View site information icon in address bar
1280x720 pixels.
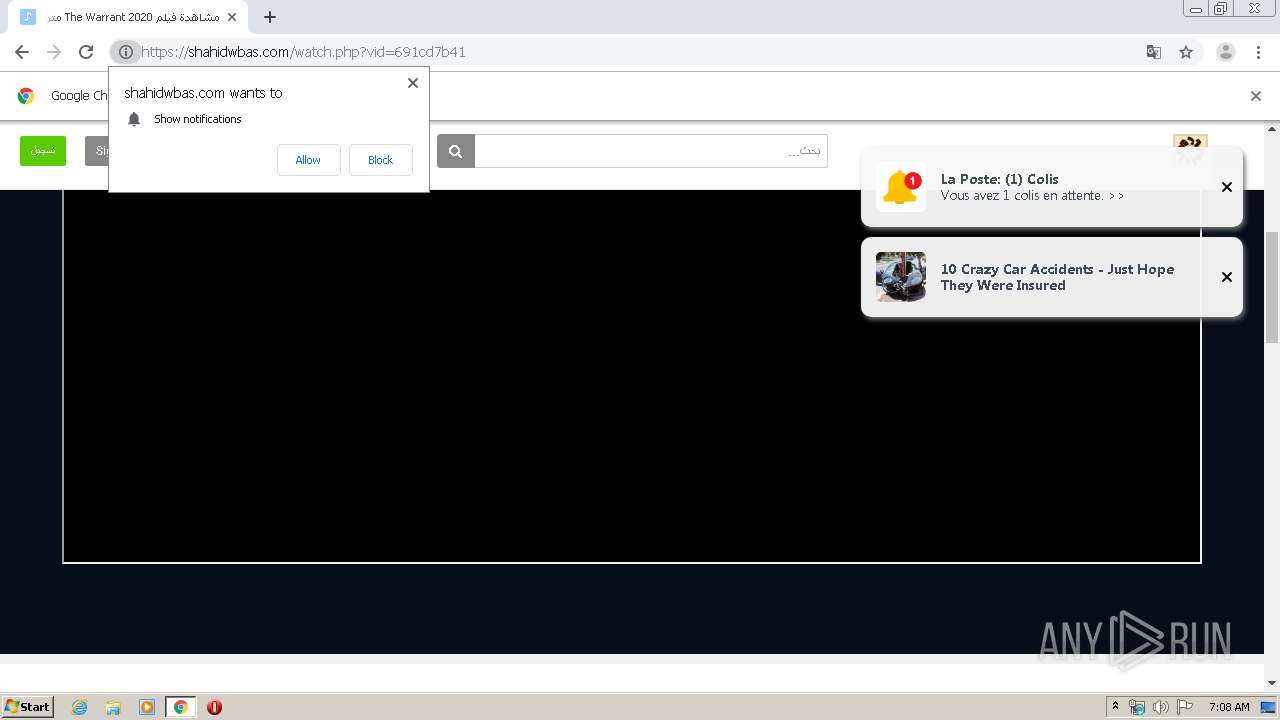(125, 52)
